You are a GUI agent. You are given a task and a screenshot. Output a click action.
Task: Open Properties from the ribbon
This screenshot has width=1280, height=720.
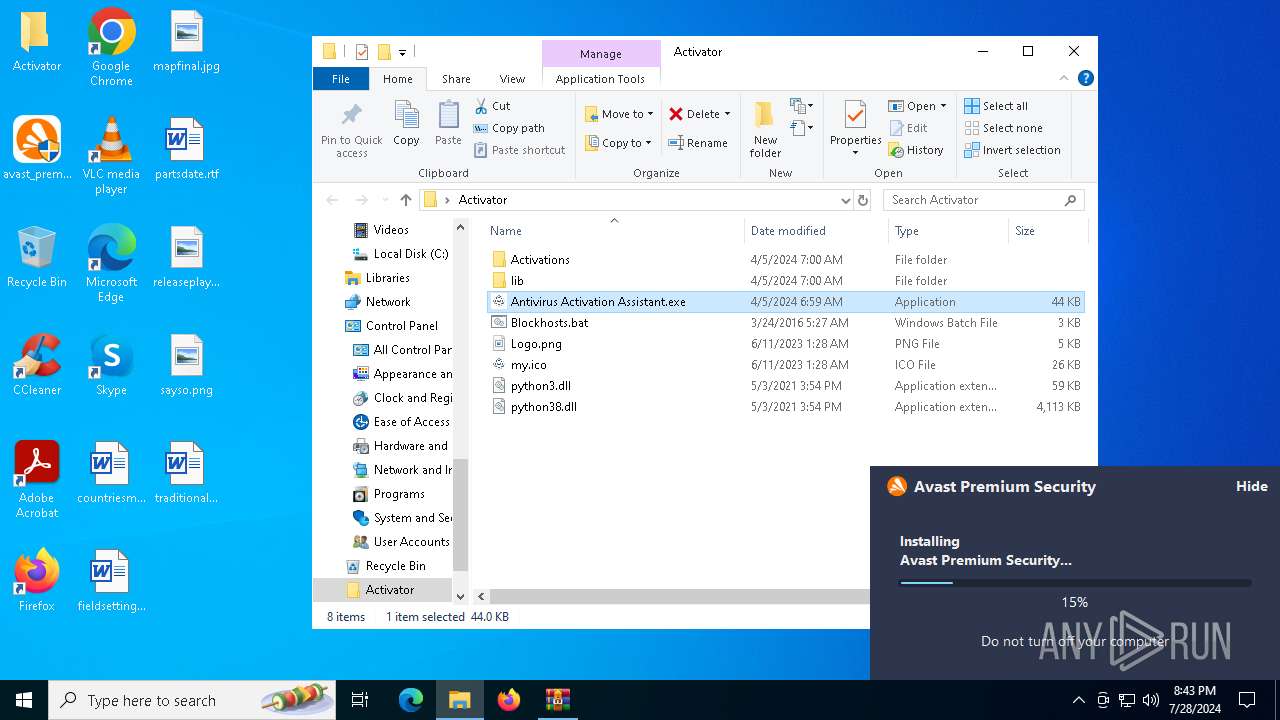(855, 129)
